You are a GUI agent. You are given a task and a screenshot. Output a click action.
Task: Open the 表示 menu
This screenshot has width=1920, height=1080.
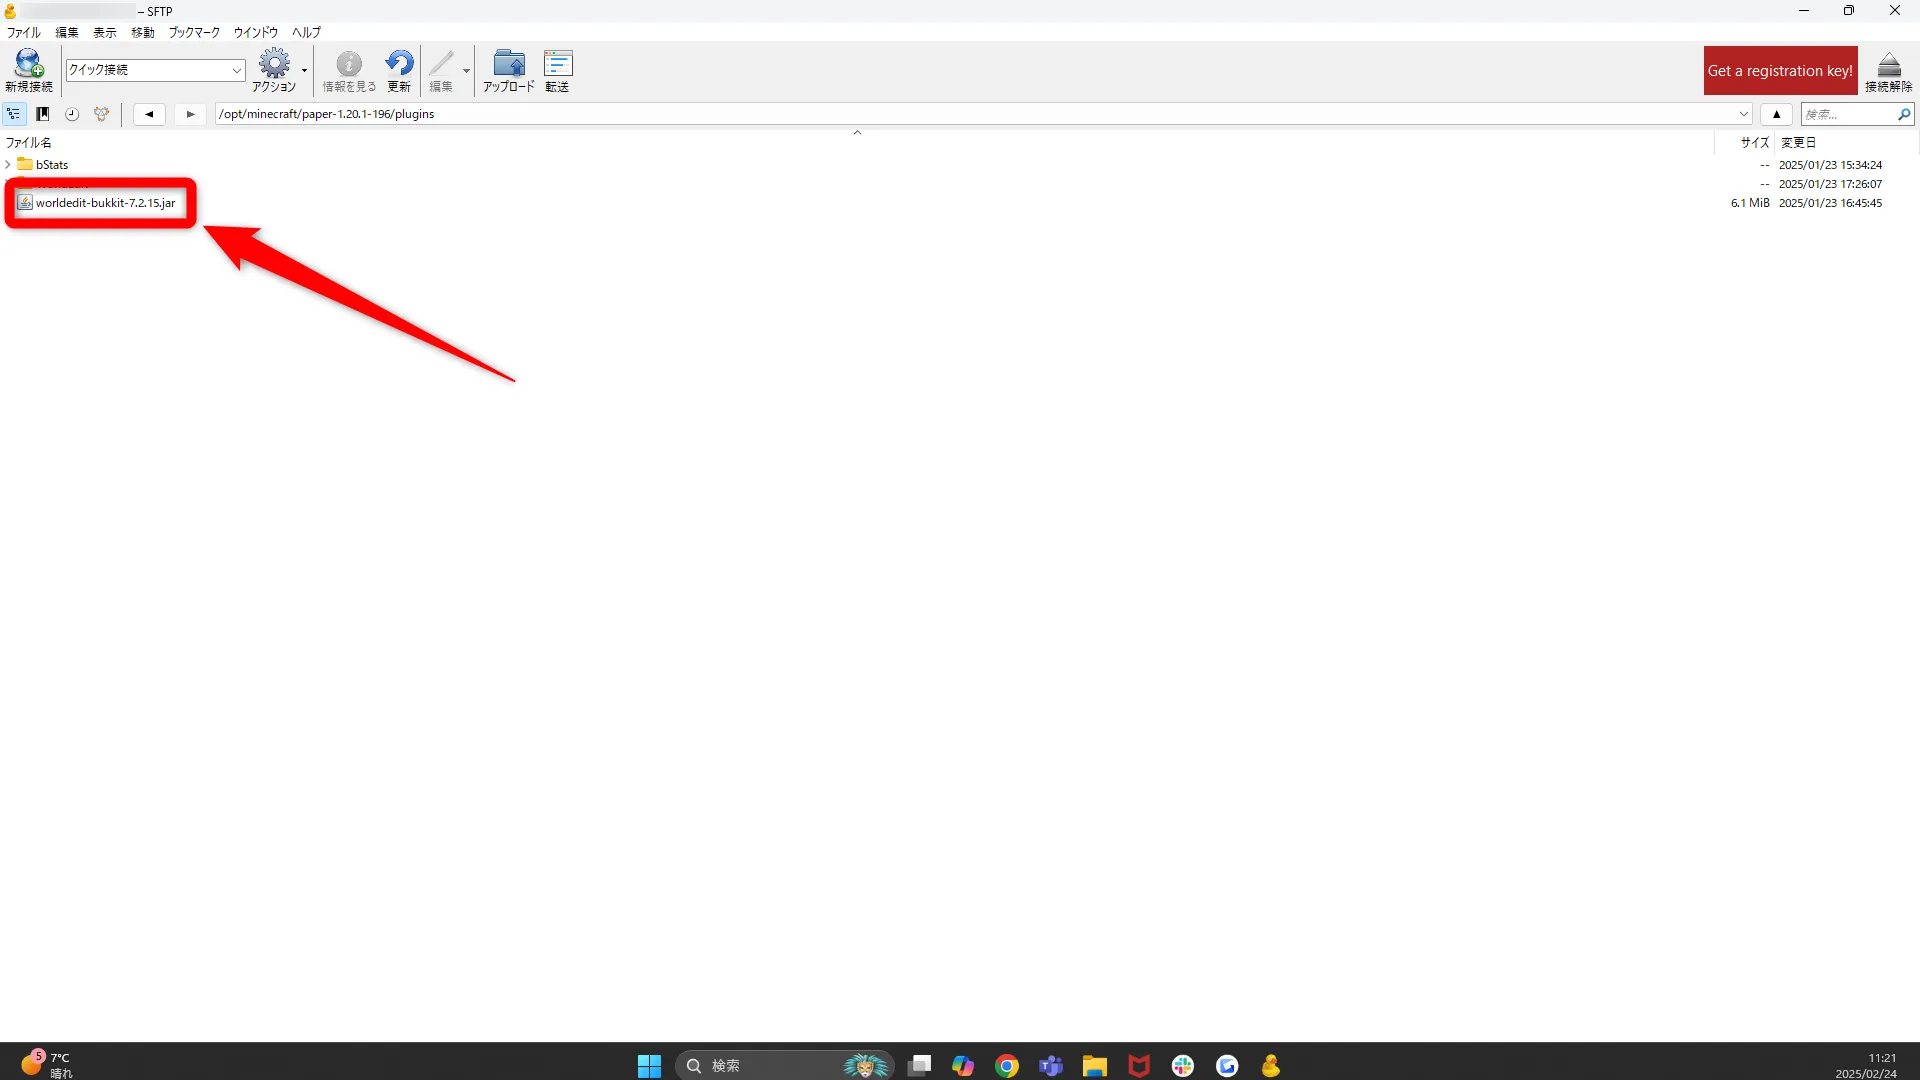coord(105,32)
